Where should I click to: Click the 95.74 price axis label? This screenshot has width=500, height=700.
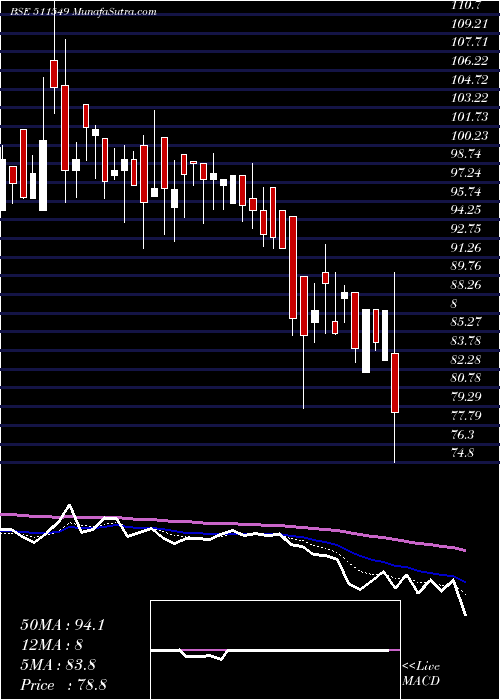(x=467, y=192)
